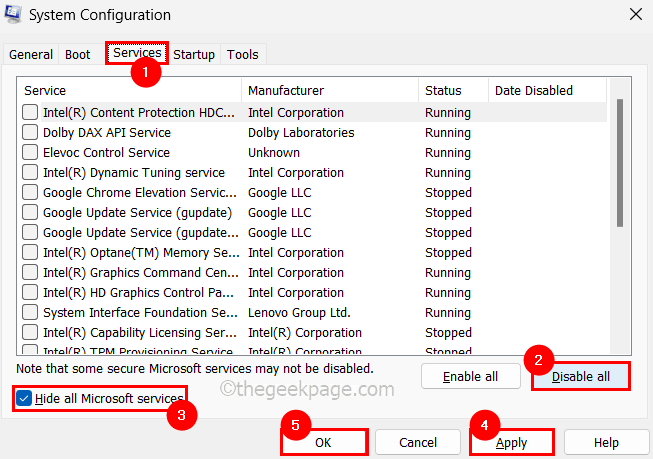Confirm with the OK button
This screenshot has height=459, width=653.
point(324,442)
